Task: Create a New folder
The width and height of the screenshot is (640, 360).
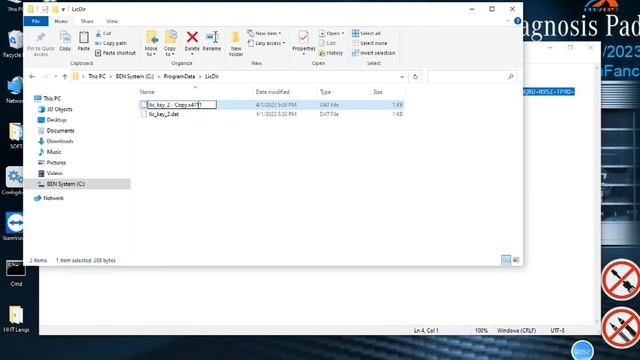Action: pyautogui.click(x=236, y=43)
